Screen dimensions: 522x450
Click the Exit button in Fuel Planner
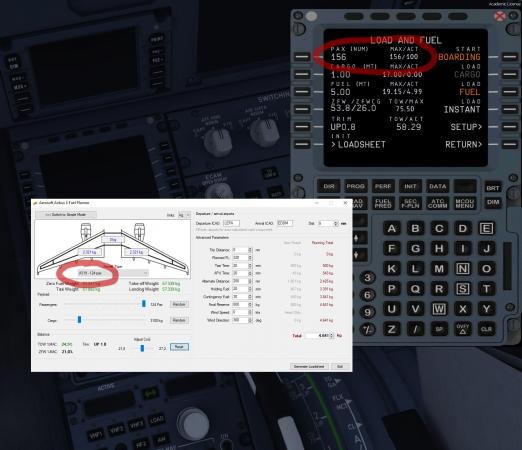coord(340,366)
